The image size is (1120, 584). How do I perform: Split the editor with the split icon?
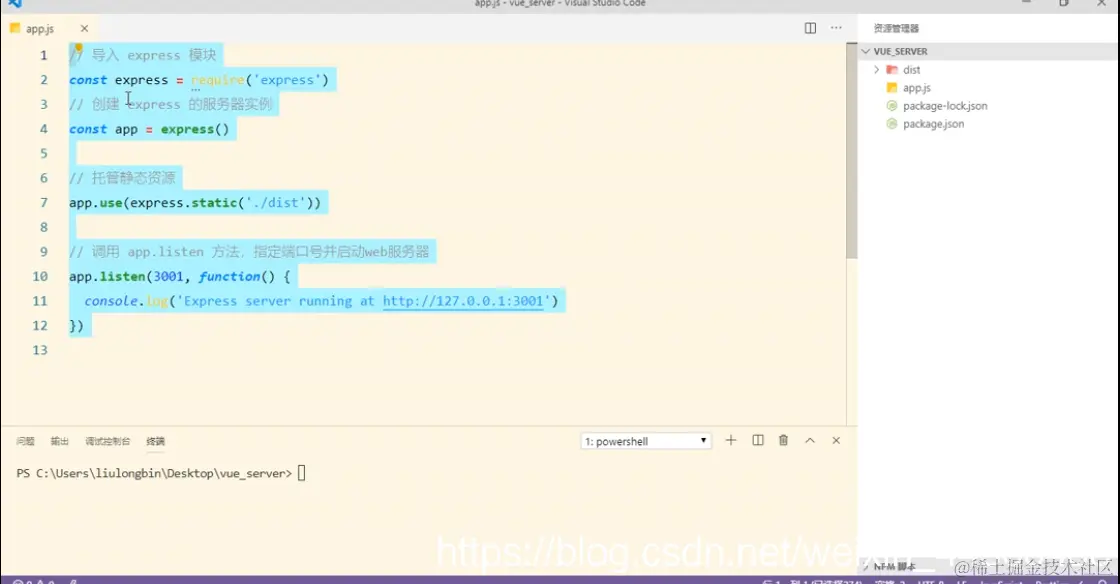(810, 28)
